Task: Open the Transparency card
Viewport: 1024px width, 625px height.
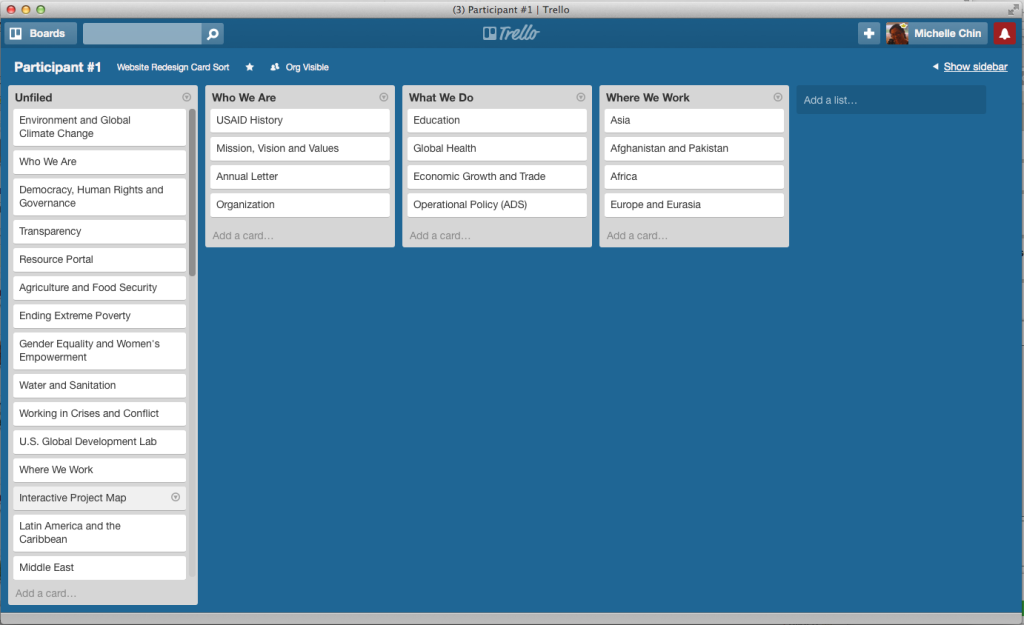Action: click(x=99, y=231)
